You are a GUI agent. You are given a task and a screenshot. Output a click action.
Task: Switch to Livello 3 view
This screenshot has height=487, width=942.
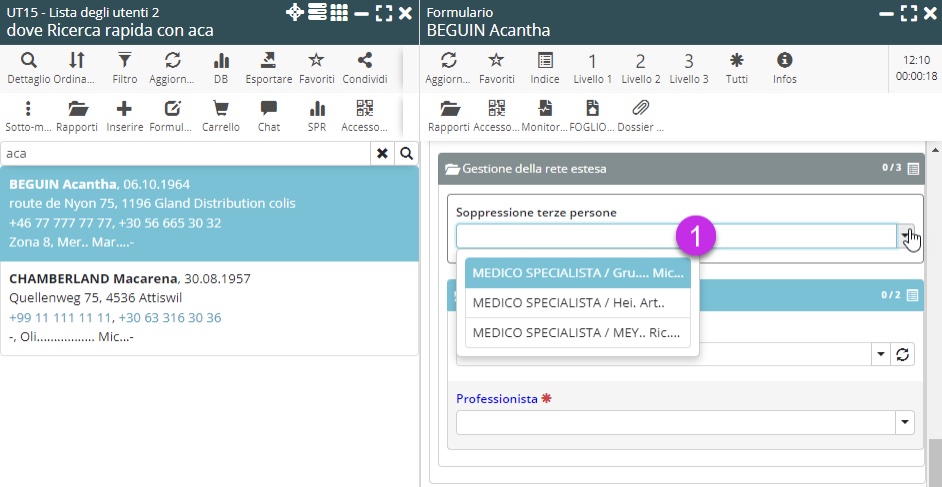click(x=689, y=67)
